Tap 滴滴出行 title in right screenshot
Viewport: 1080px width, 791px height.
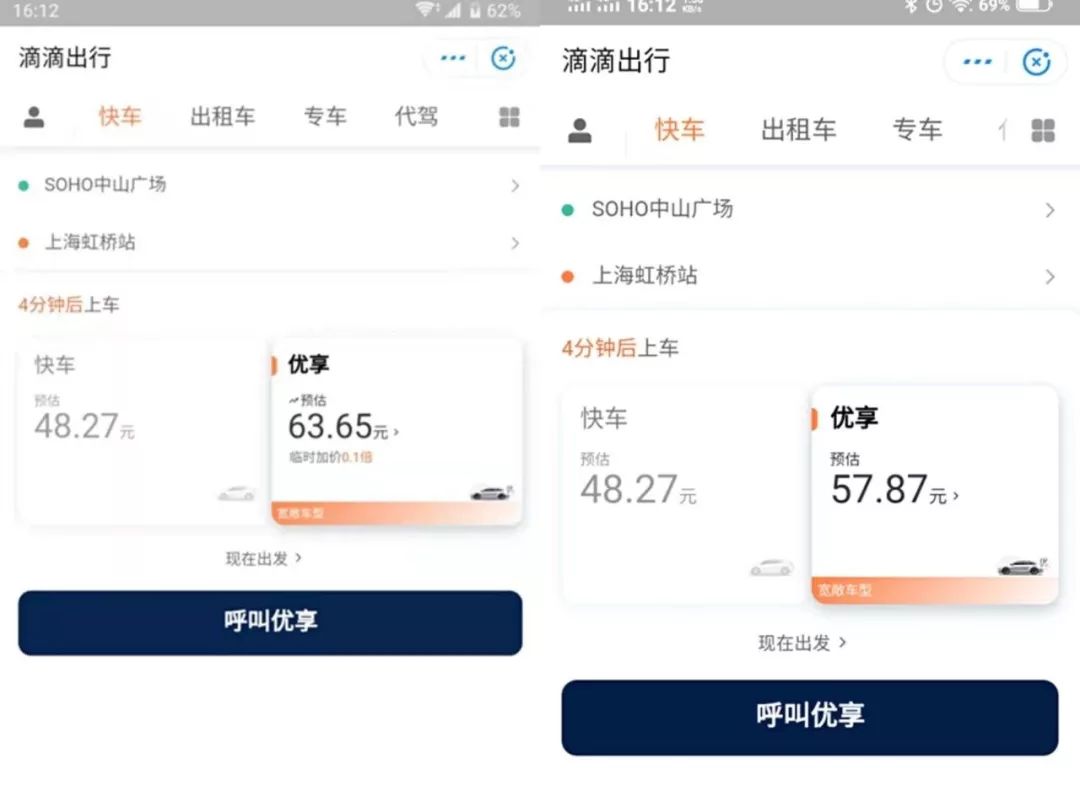(x=616, y=61)
